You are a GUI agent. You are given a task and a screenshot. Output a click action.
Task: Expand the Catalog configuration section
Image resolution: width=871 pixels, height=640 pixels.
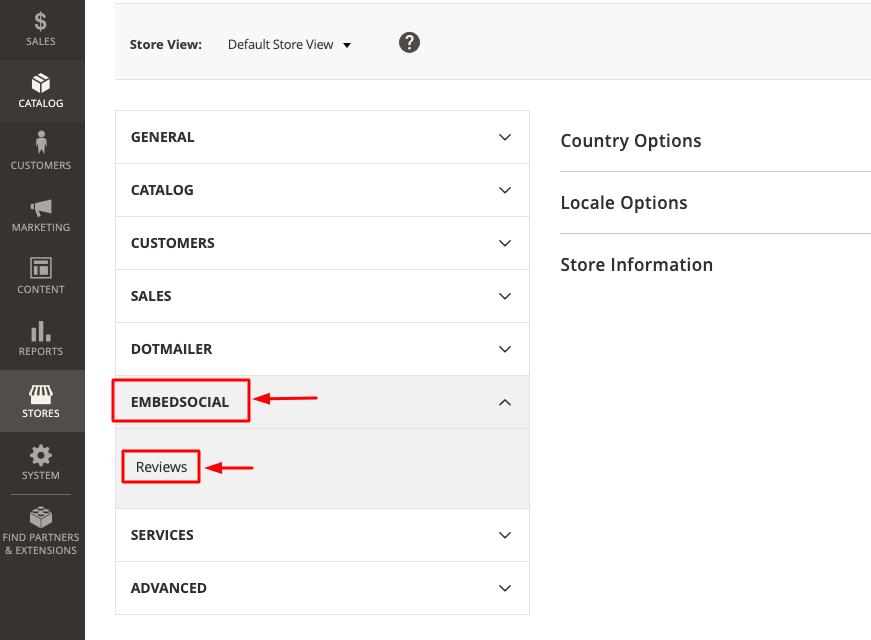[x=322, y=190]
